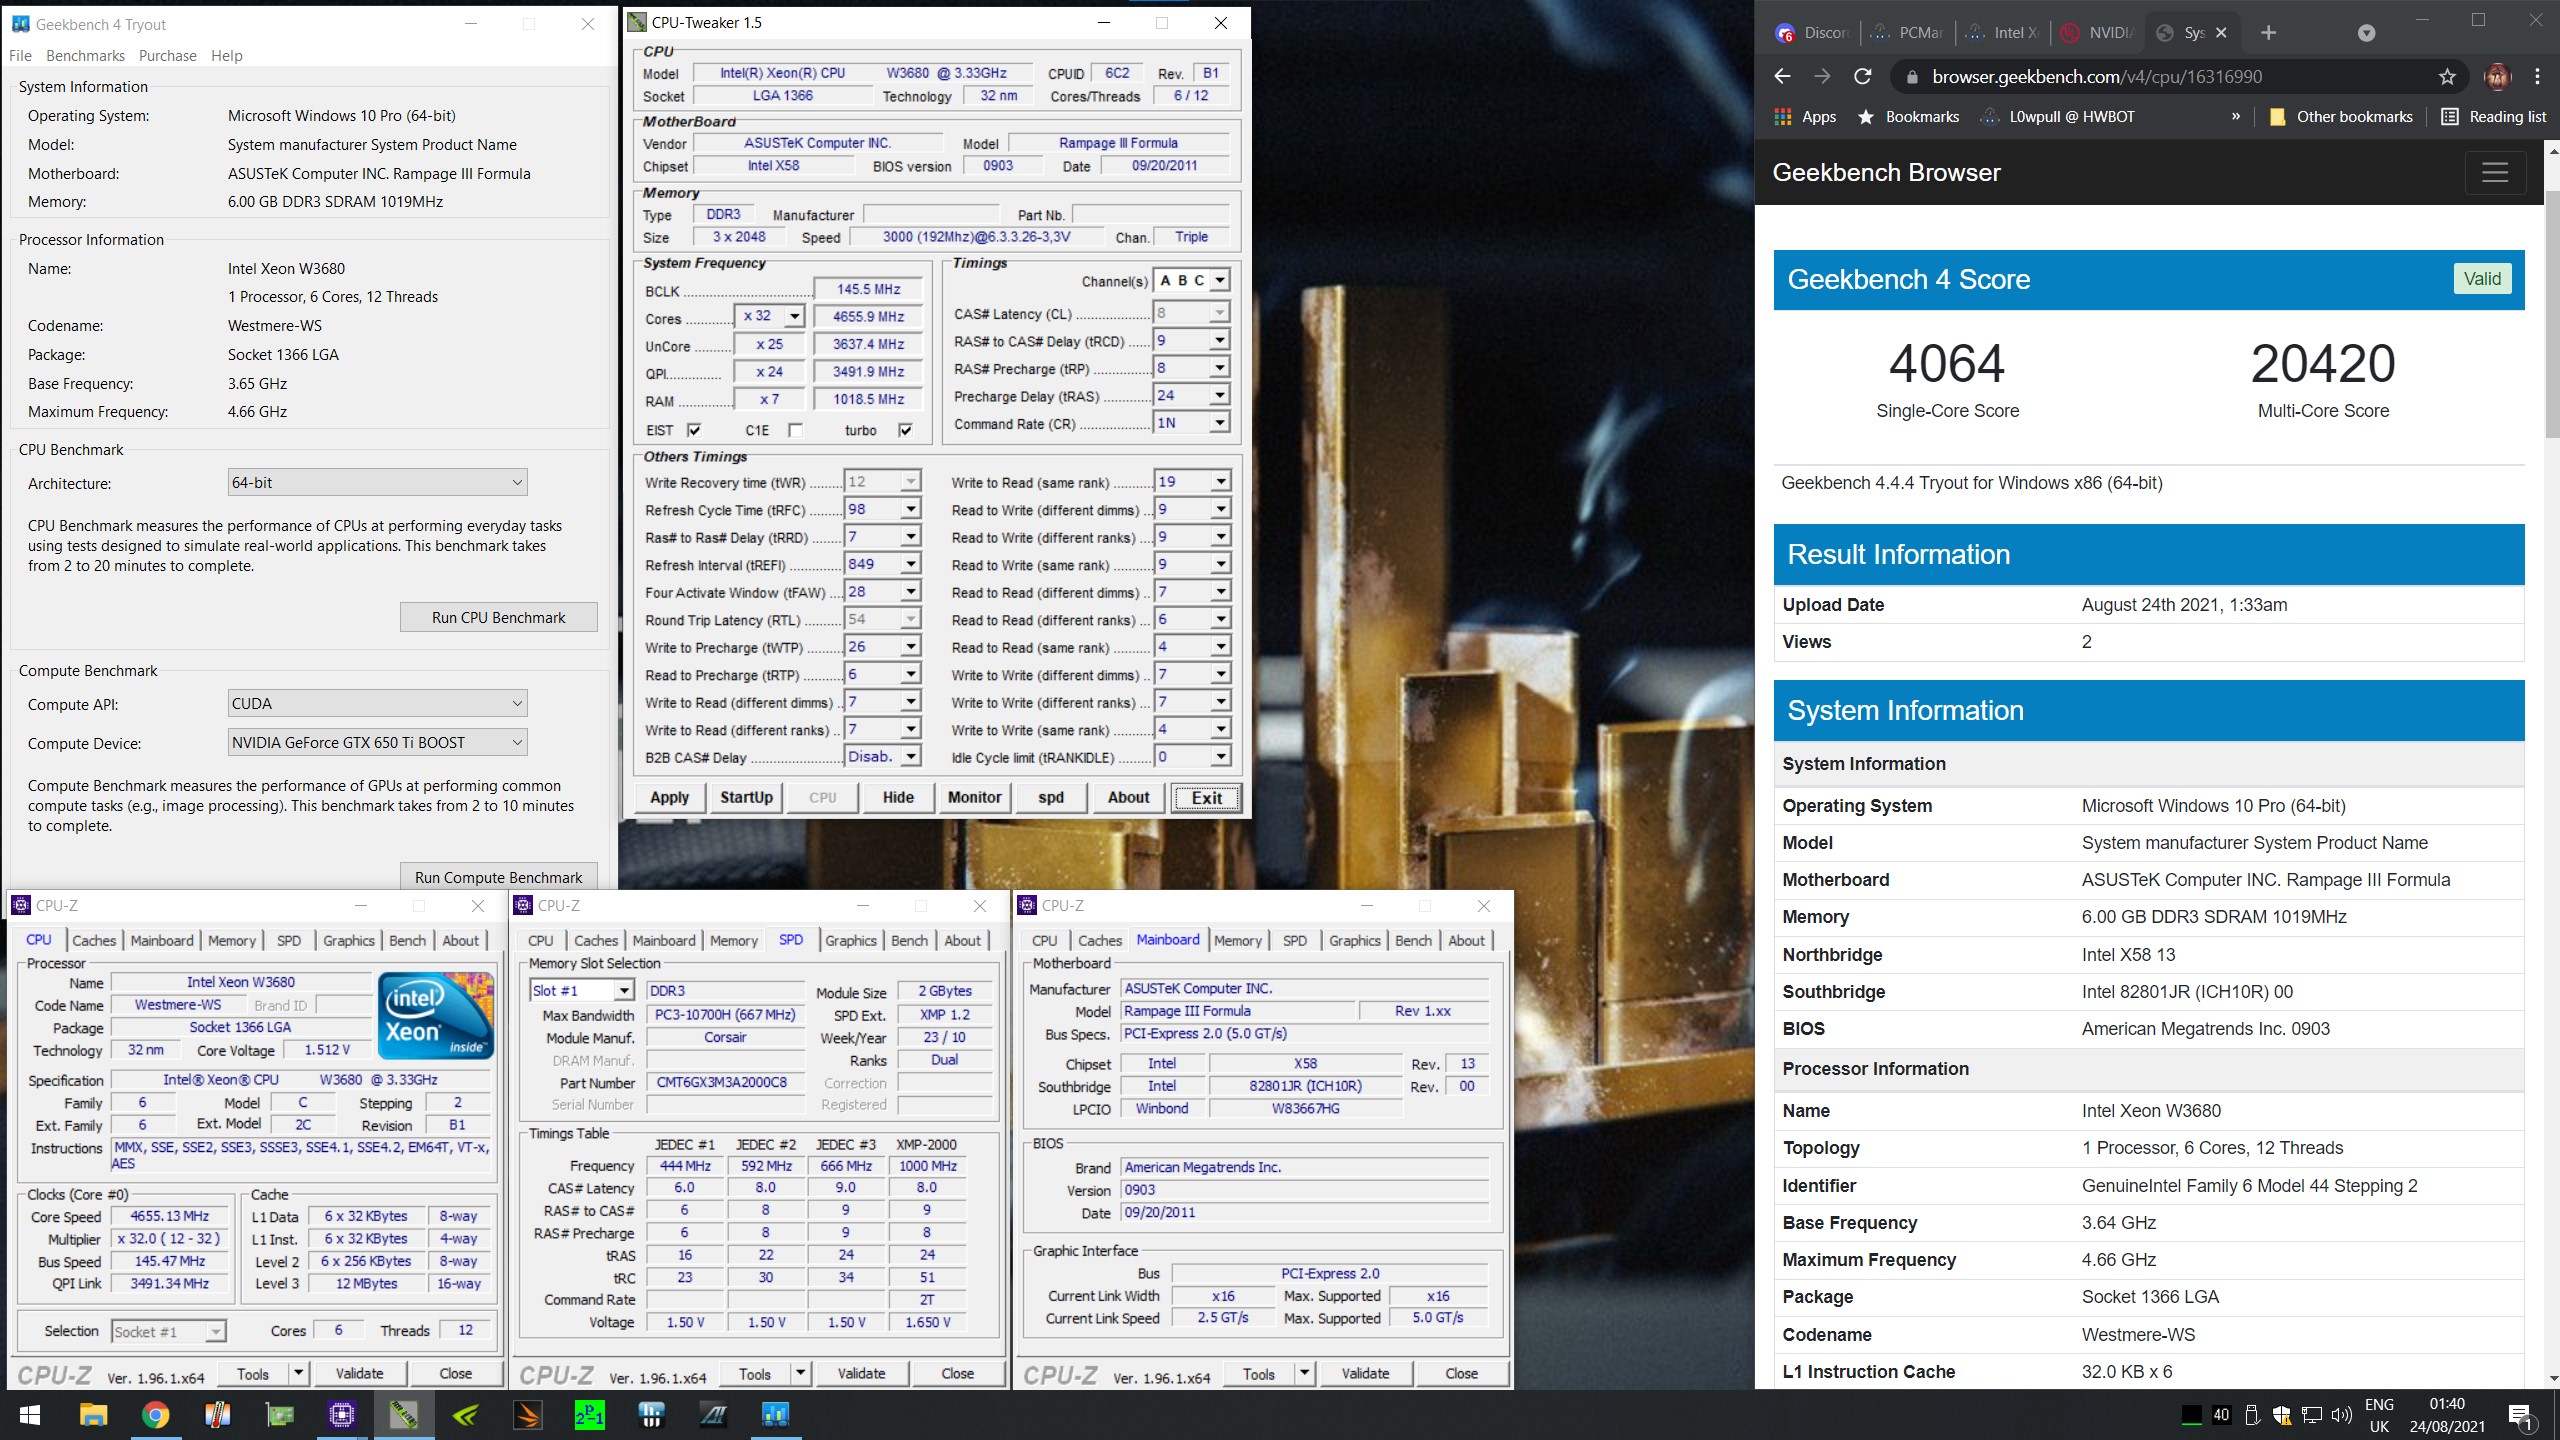
Task: Open the Compute API CUDA dropdown
Action: 378,703
